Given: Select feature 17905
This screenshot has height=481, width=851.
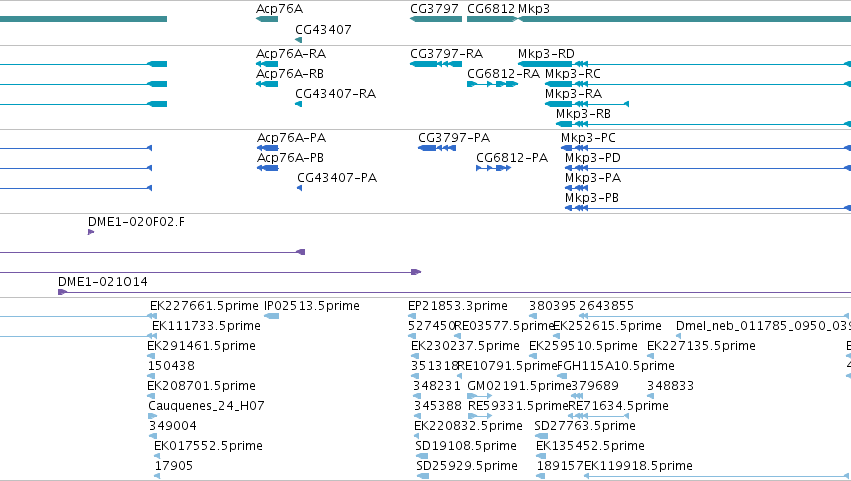Looking at the screenshot, I should coord(174,466).
